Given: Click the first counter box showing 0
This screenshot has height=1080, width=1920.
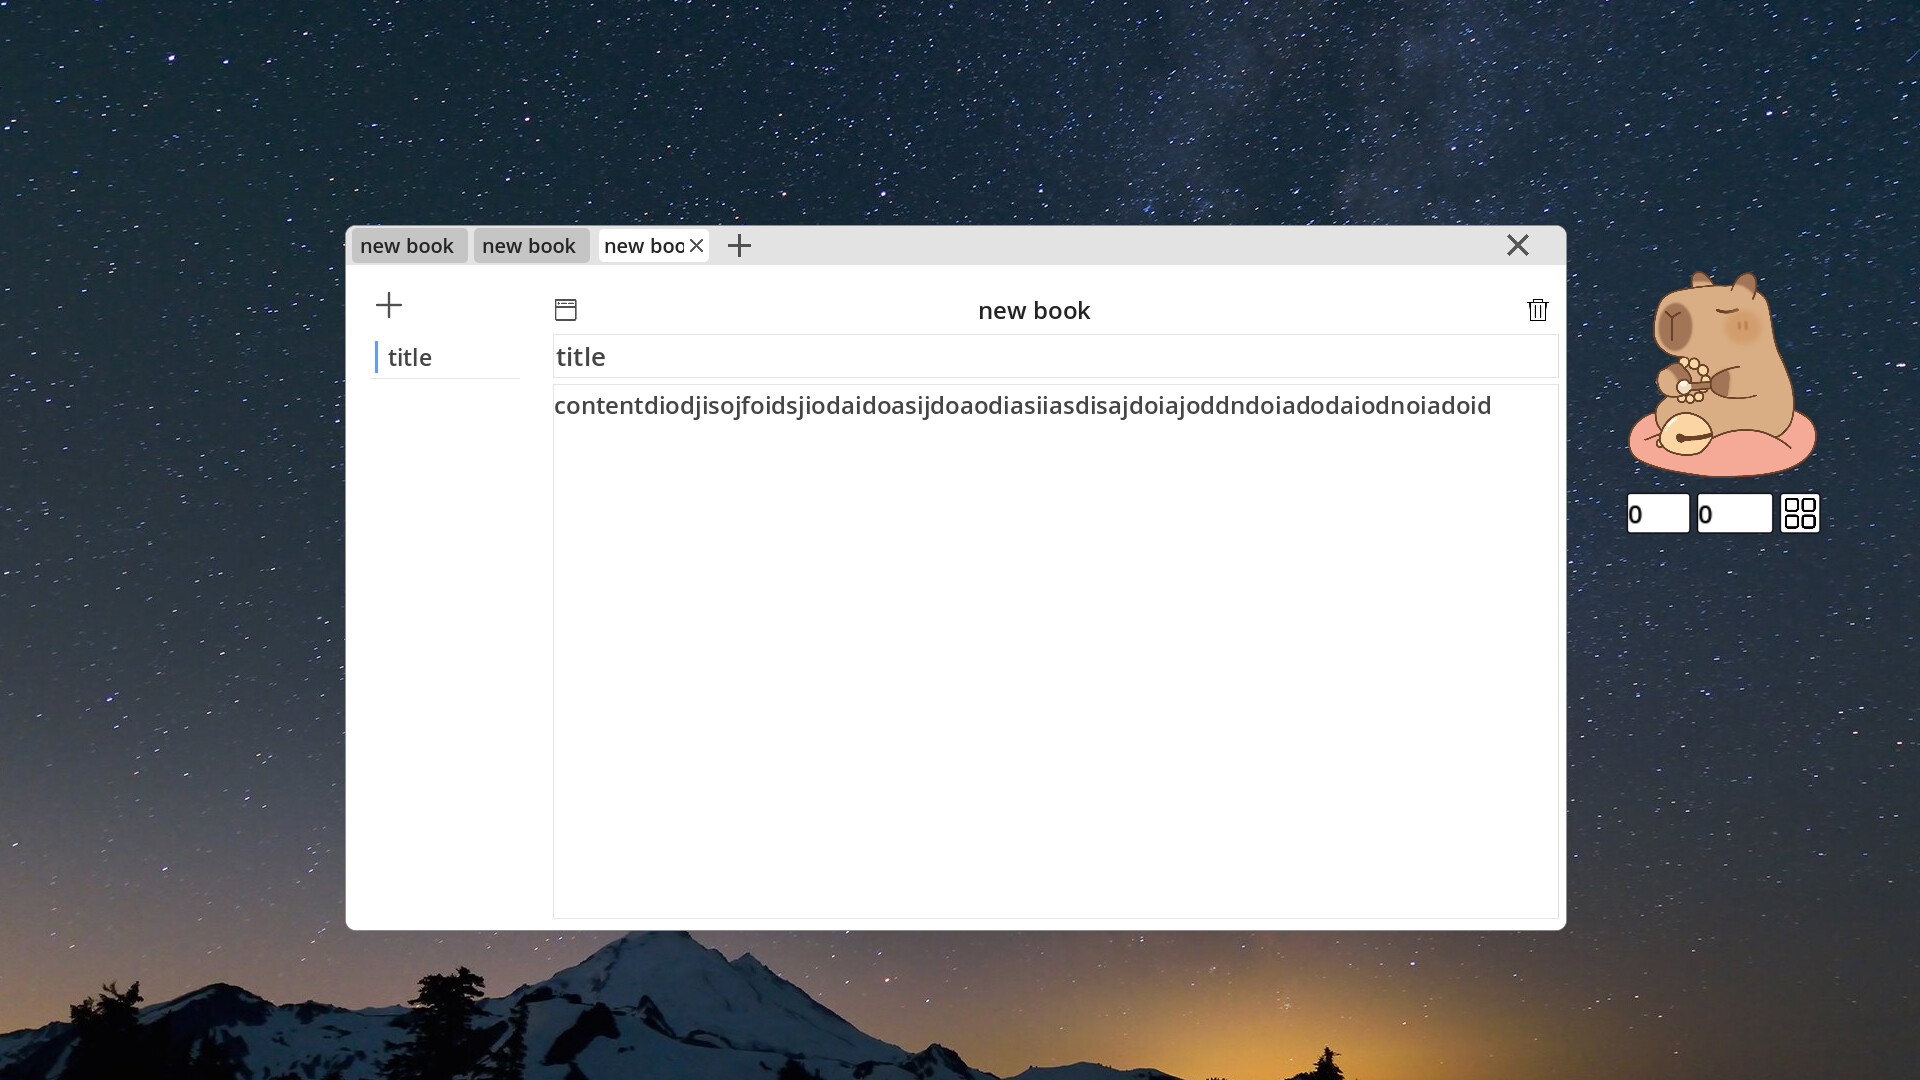Looking at the screenshot, I should click(1657, 514).
